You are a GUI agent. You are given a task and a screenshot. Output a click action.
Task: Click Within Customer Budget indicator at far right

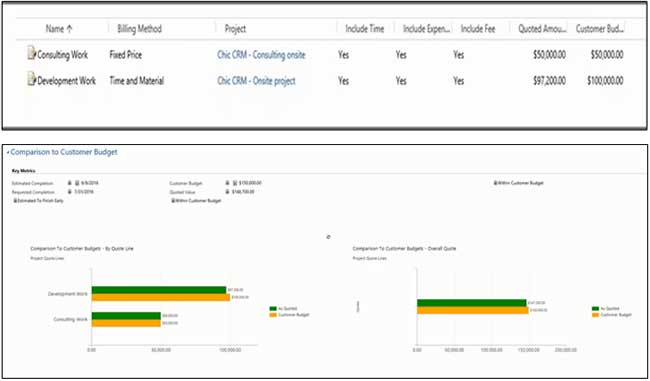point(519,183)
